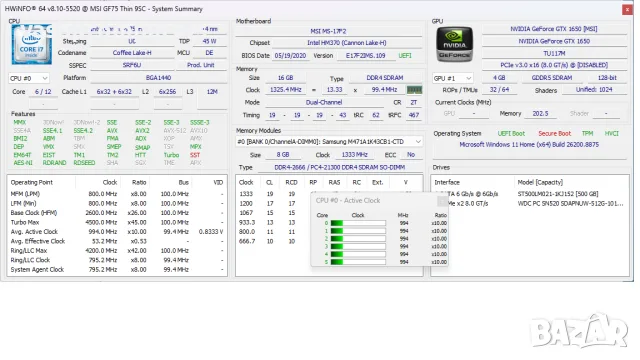Click the red Secure Boot label
Image resolution: width=640 pixels, height=360 pixels.
(x=554, y=133)
